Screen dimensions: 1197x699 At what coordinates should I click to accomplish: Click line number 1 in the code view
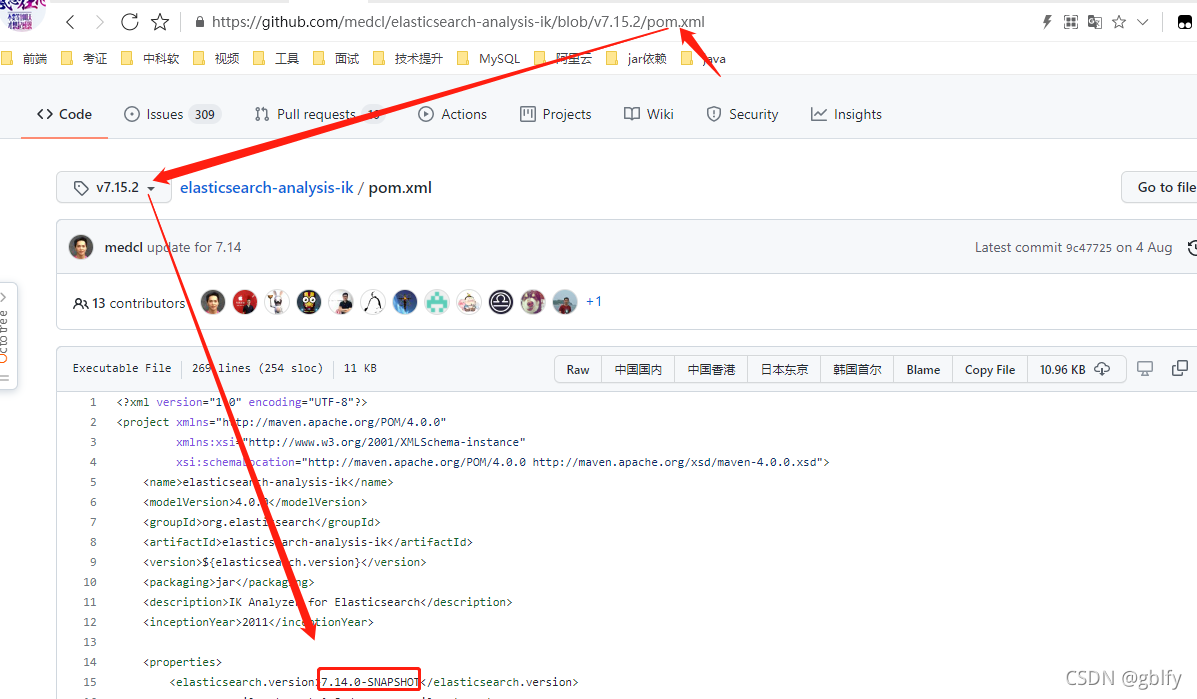point(93,402)
